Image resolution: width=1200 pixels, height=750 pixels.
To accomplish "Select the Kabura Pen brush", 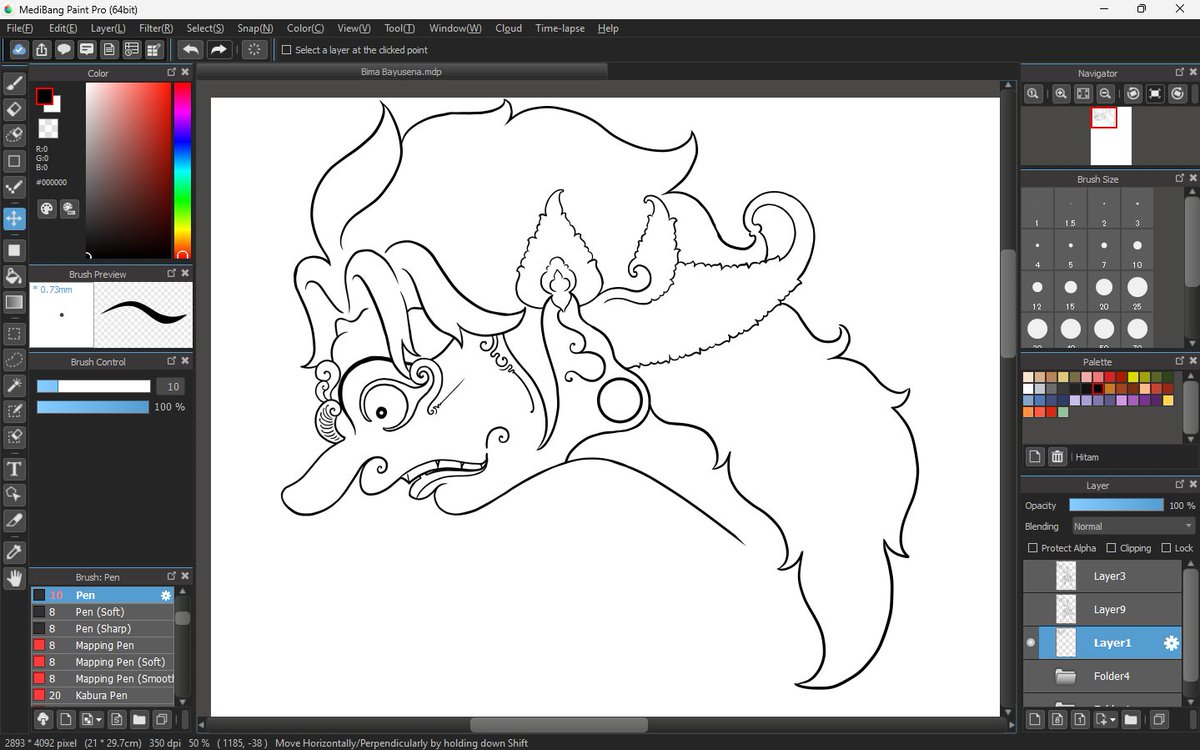I will 102,695.
